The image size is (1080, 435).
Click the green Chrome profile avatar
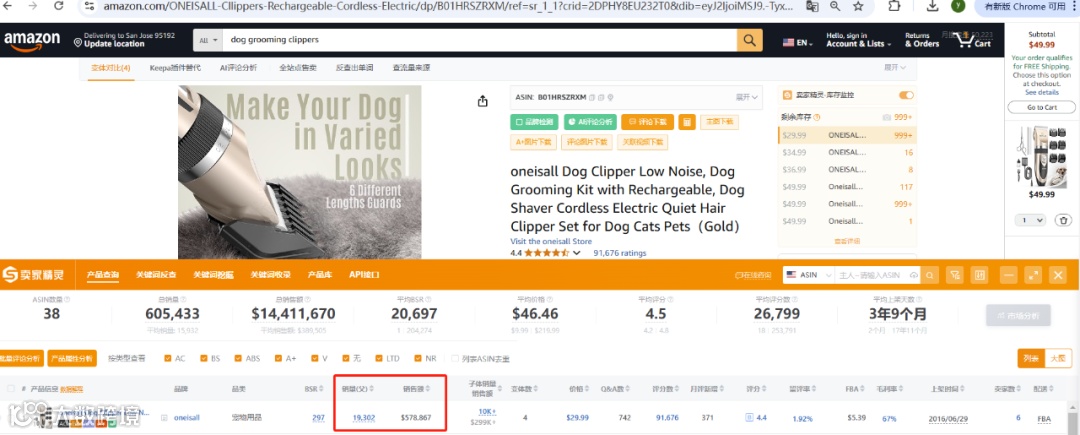[x=957, y=6]
